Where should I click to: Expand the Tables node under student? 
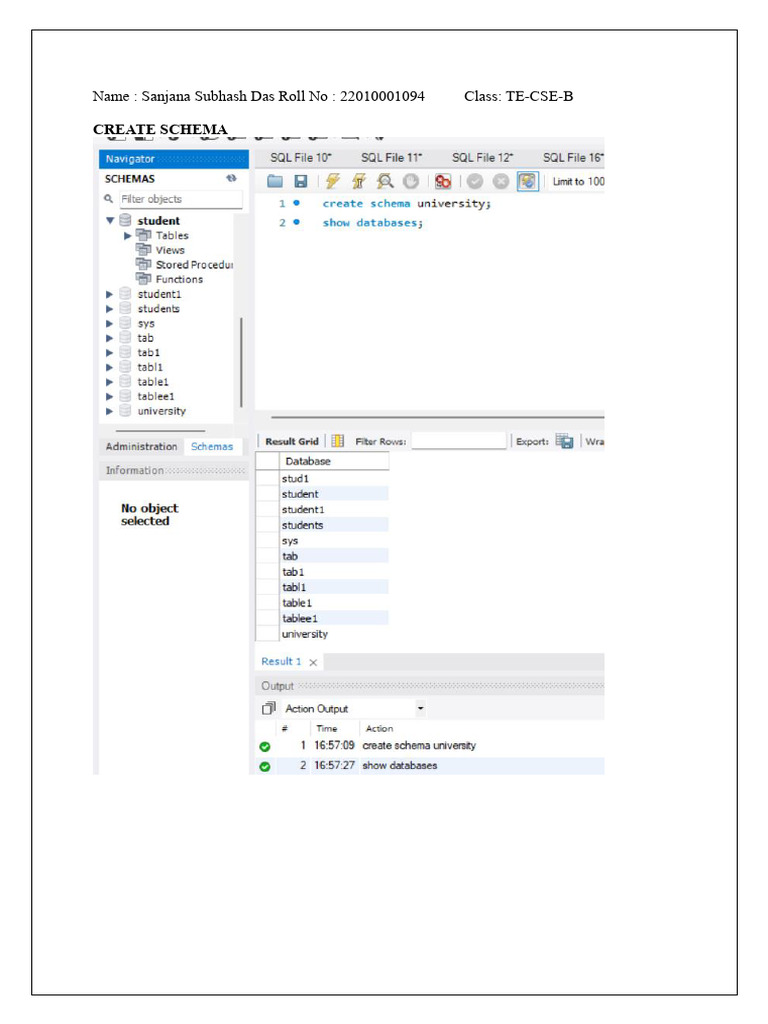(x=128, y=236)
